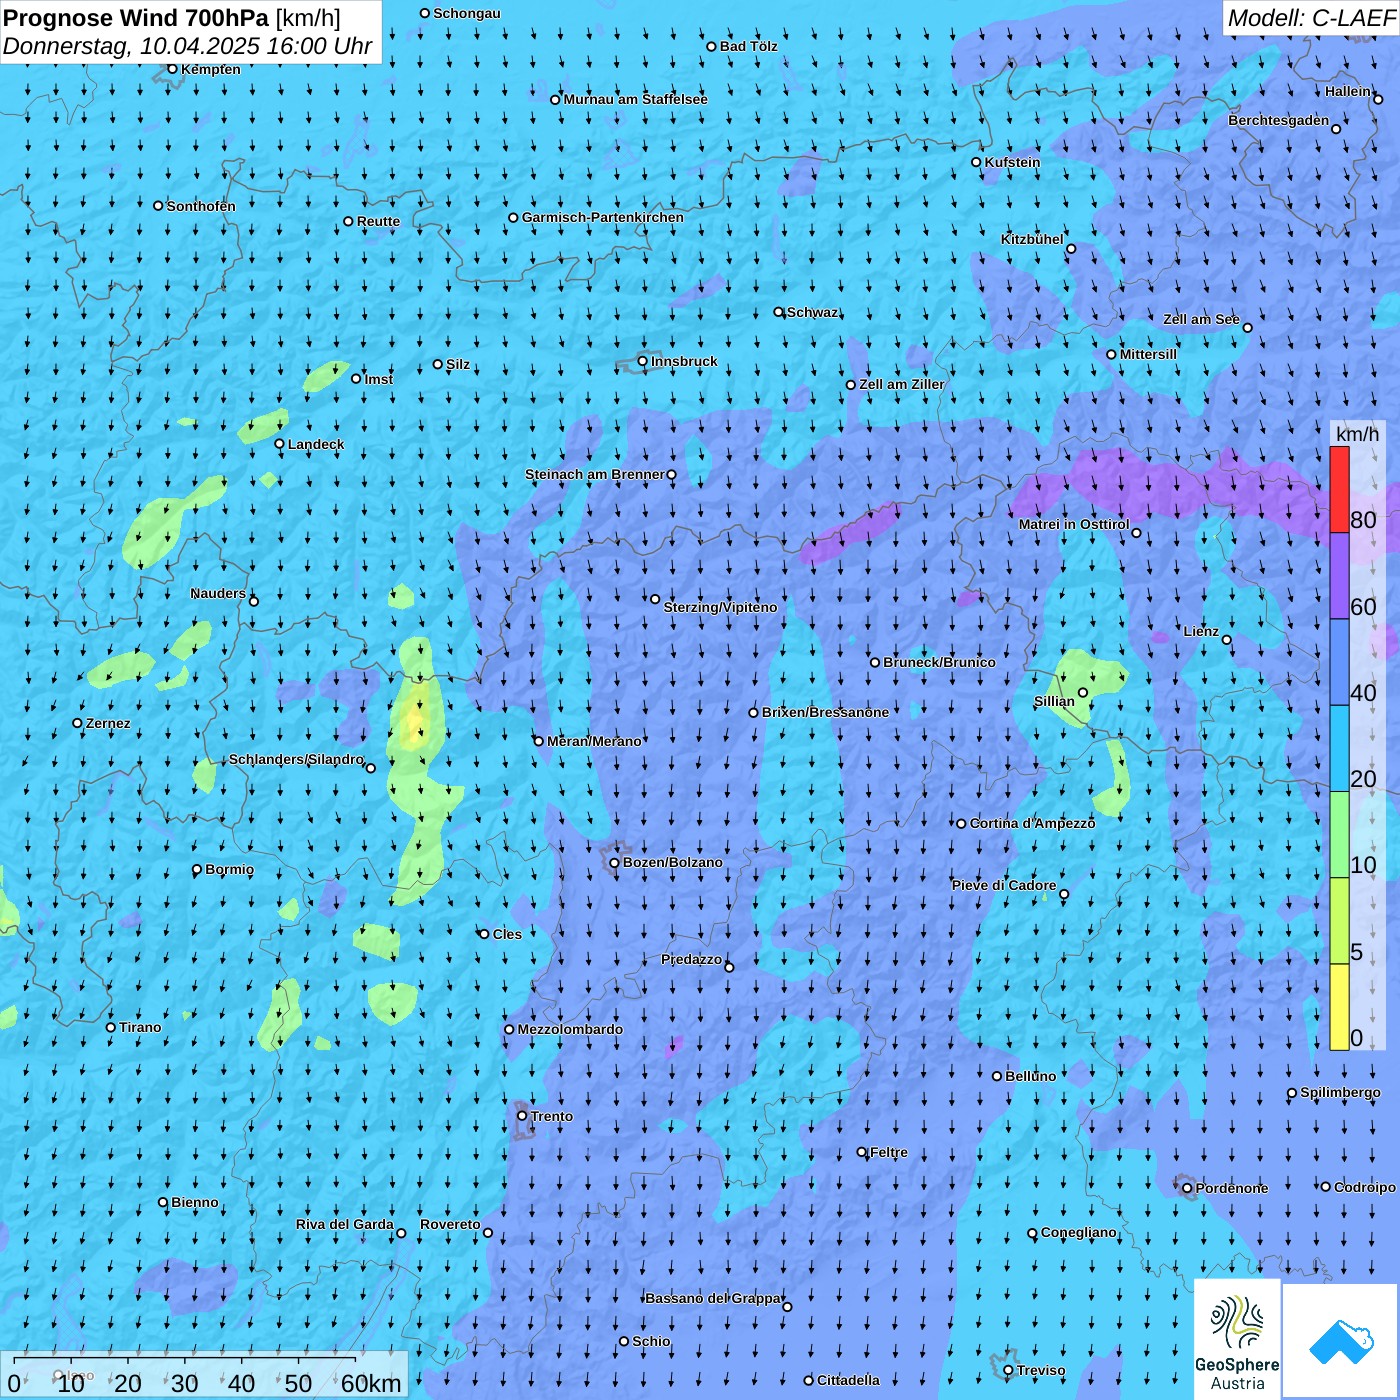Click the Feltre city marker dot
Image resolution: width=1400 pixels, height=1400 pixels.
[862, 1152]
